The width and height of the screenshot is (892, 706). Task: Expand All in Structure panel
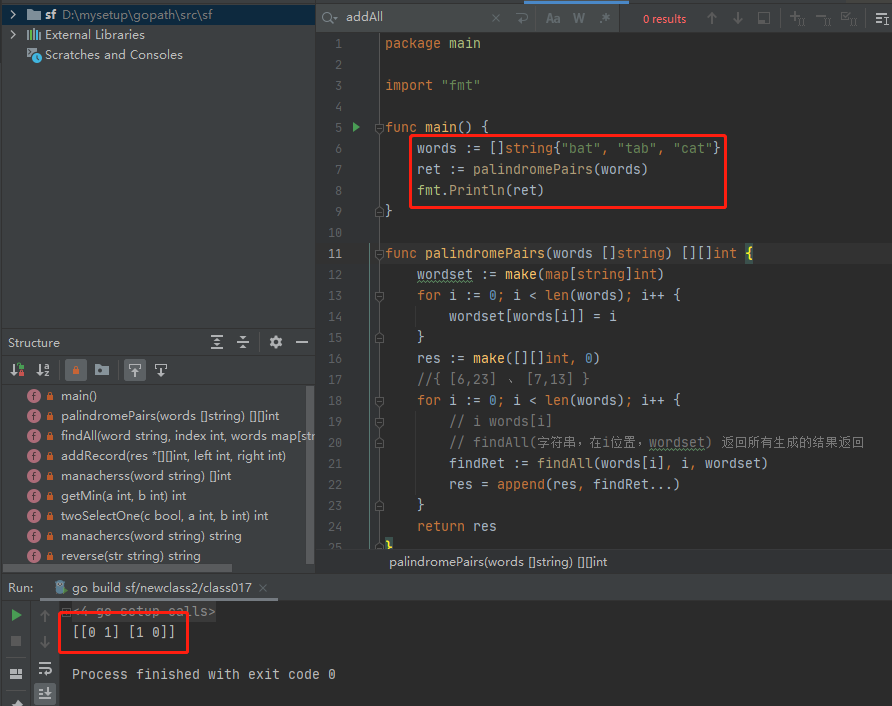point(217,342)
